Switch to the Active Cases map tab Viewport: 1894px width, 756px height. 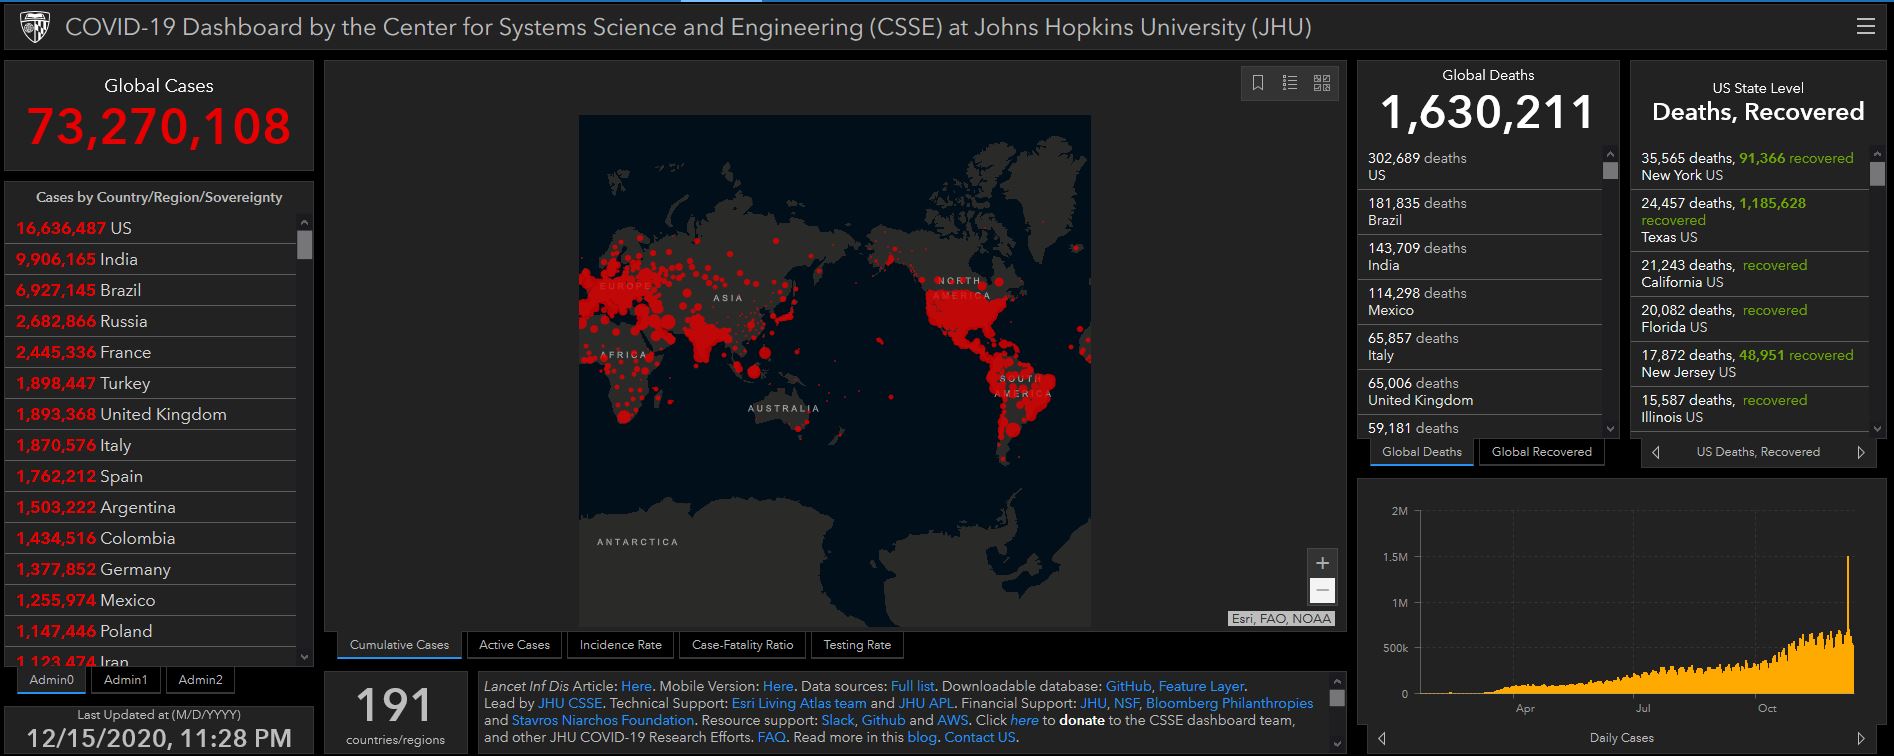pos(514,645)
